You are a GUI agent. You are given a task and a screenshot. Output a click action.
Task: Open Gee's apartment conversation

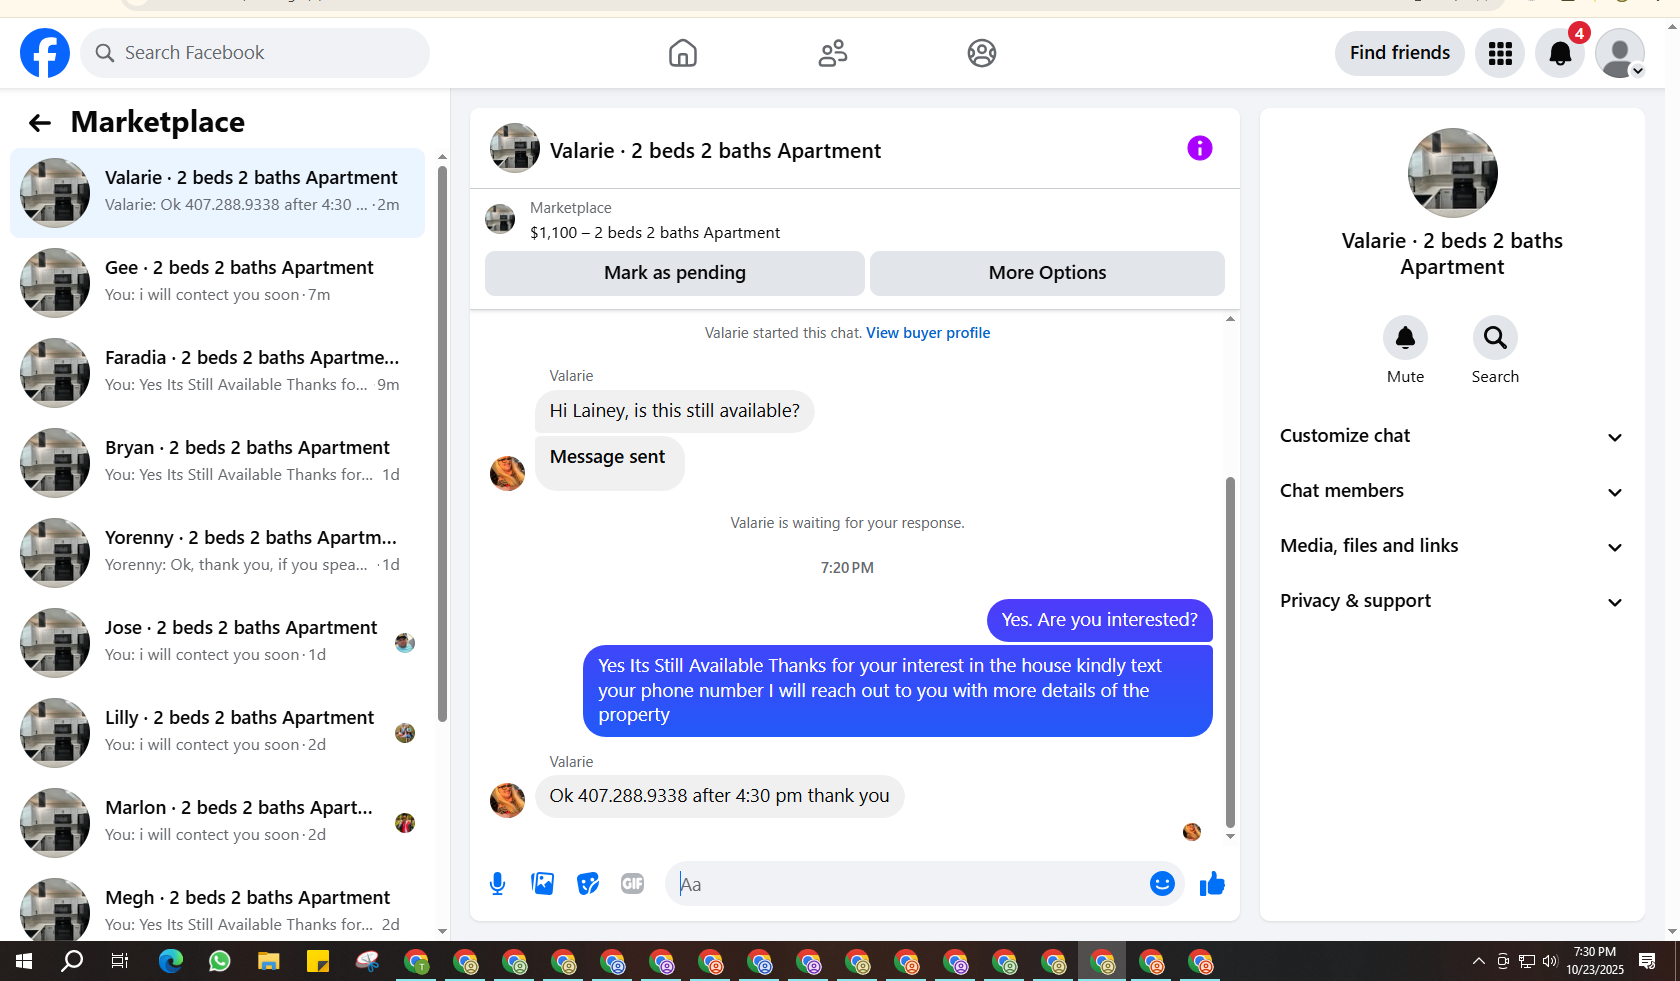[x=218, y=283]
